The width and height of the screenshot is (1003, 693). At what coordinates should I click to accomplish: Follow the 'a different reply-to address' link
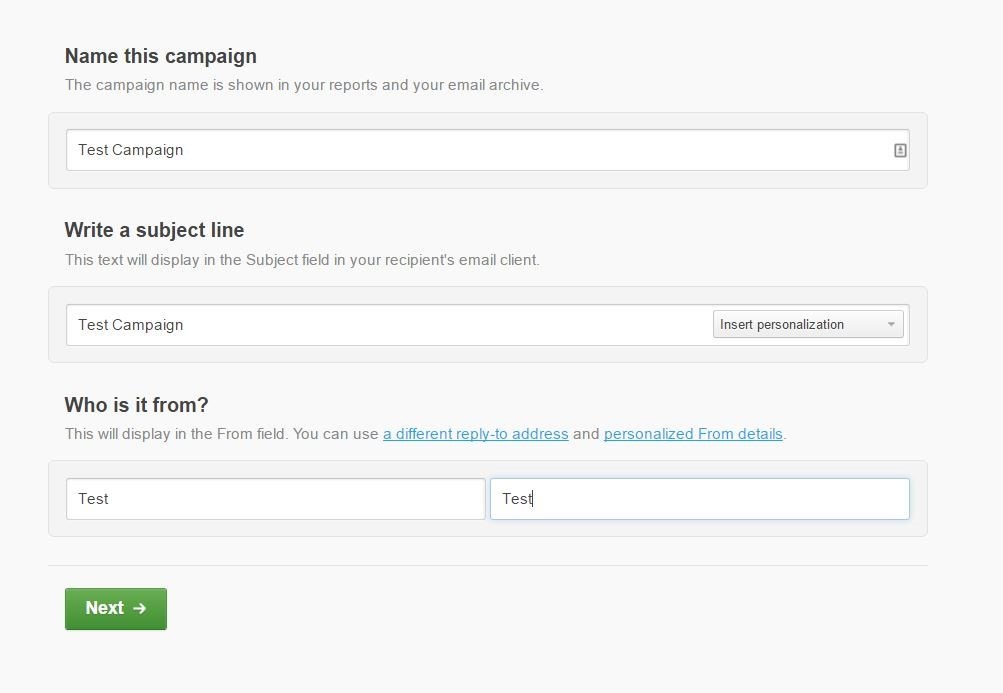tap(475, 434)
